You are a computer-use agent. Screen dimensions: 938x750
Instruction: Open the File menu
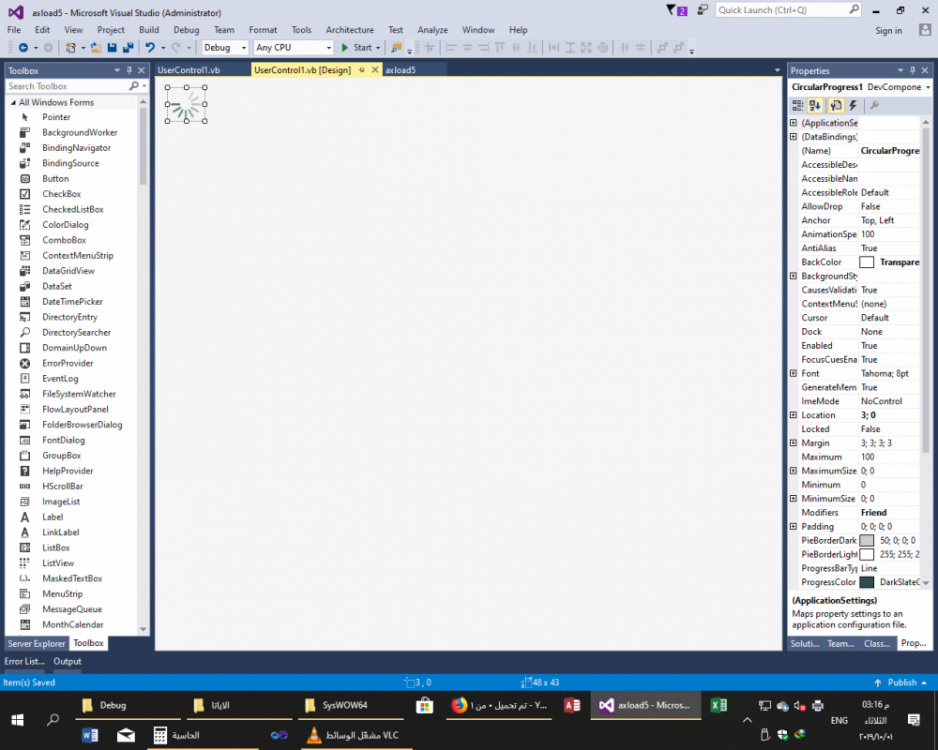(14, 30)
